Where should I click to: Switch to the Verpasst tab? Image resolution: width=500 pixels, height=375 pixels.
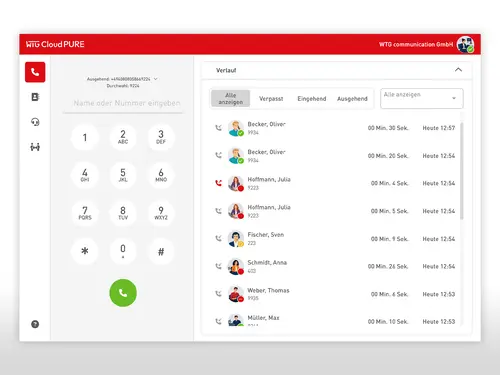pos(271,99)
